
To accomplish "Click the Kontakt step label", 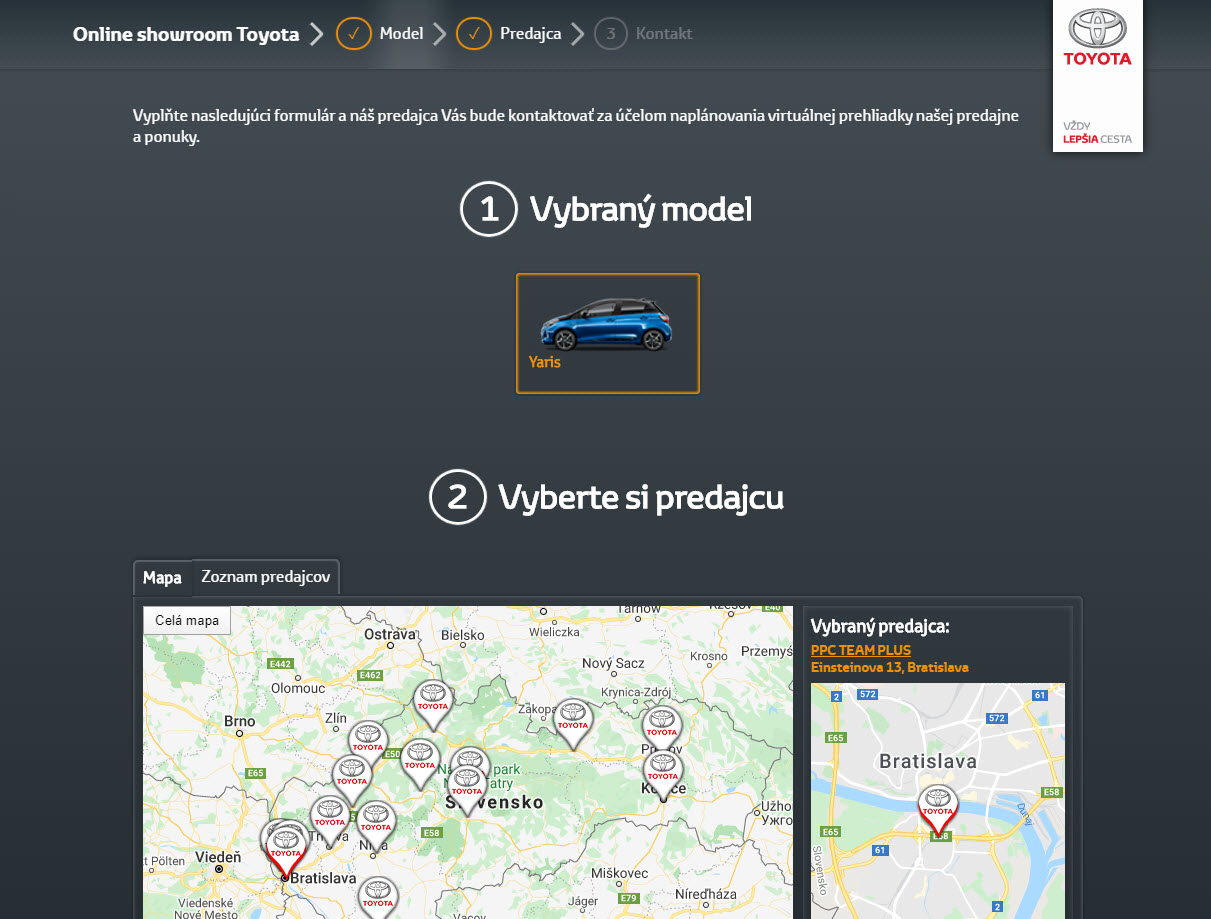I will click(664, 34).
